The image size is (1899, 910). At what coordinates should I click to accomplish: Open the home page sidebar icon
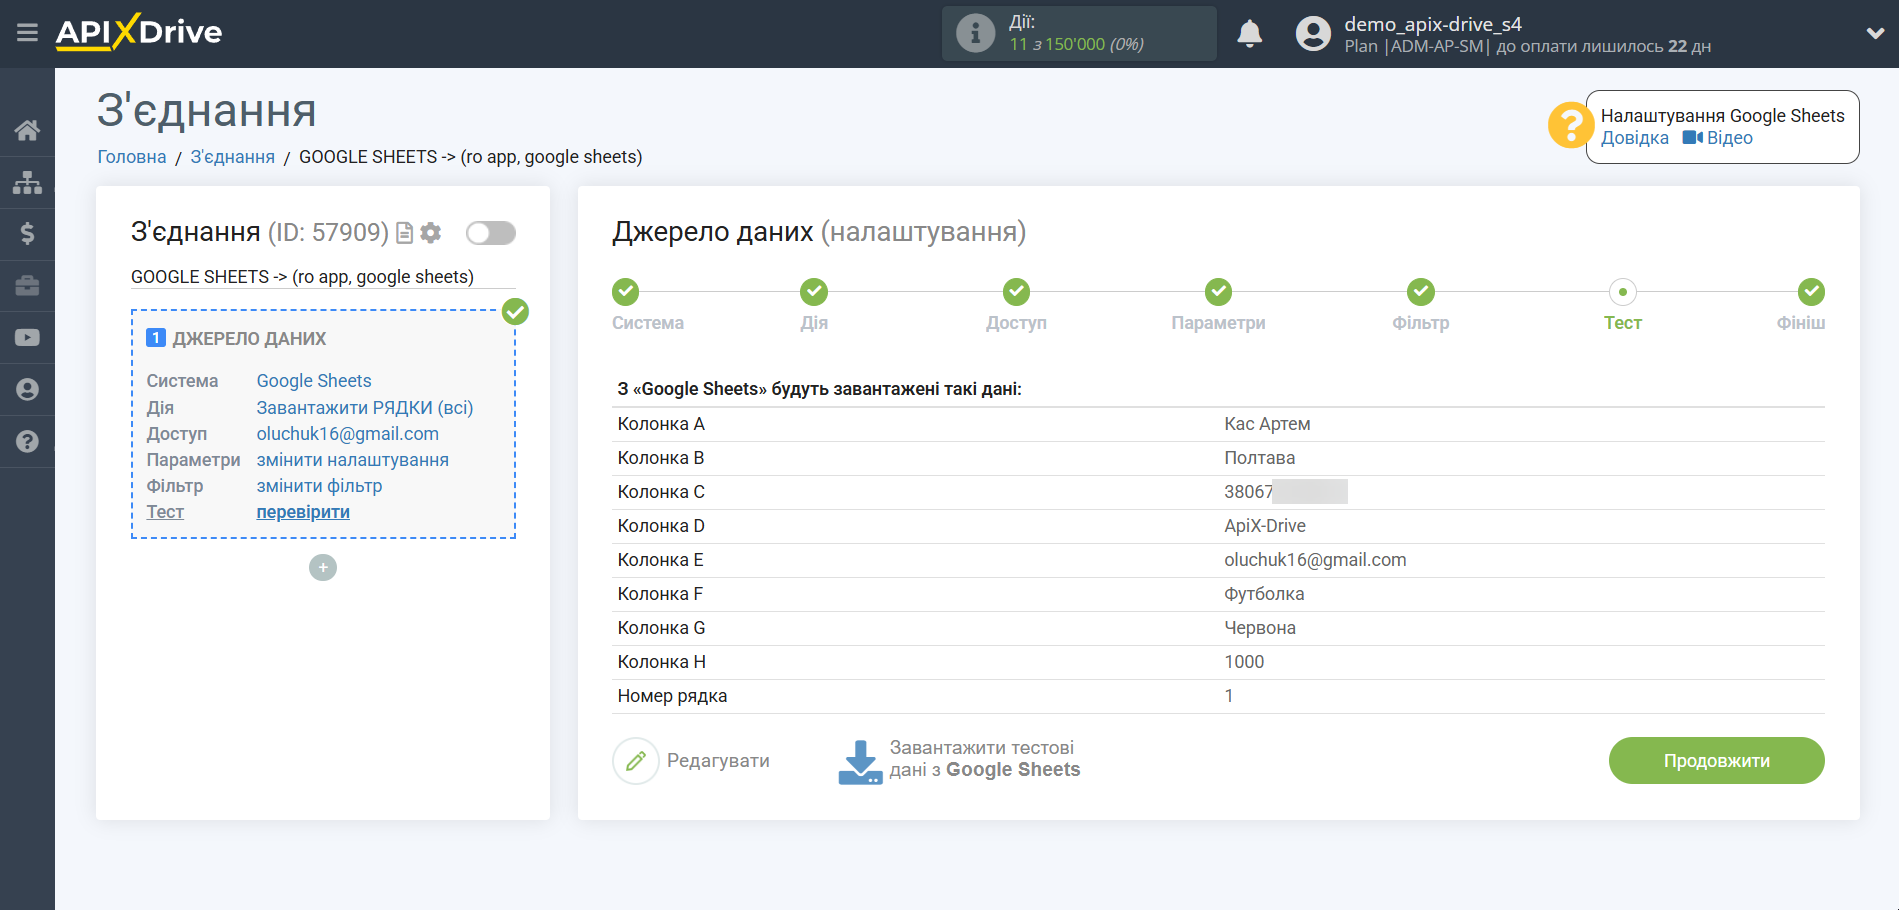pos(27,130)
